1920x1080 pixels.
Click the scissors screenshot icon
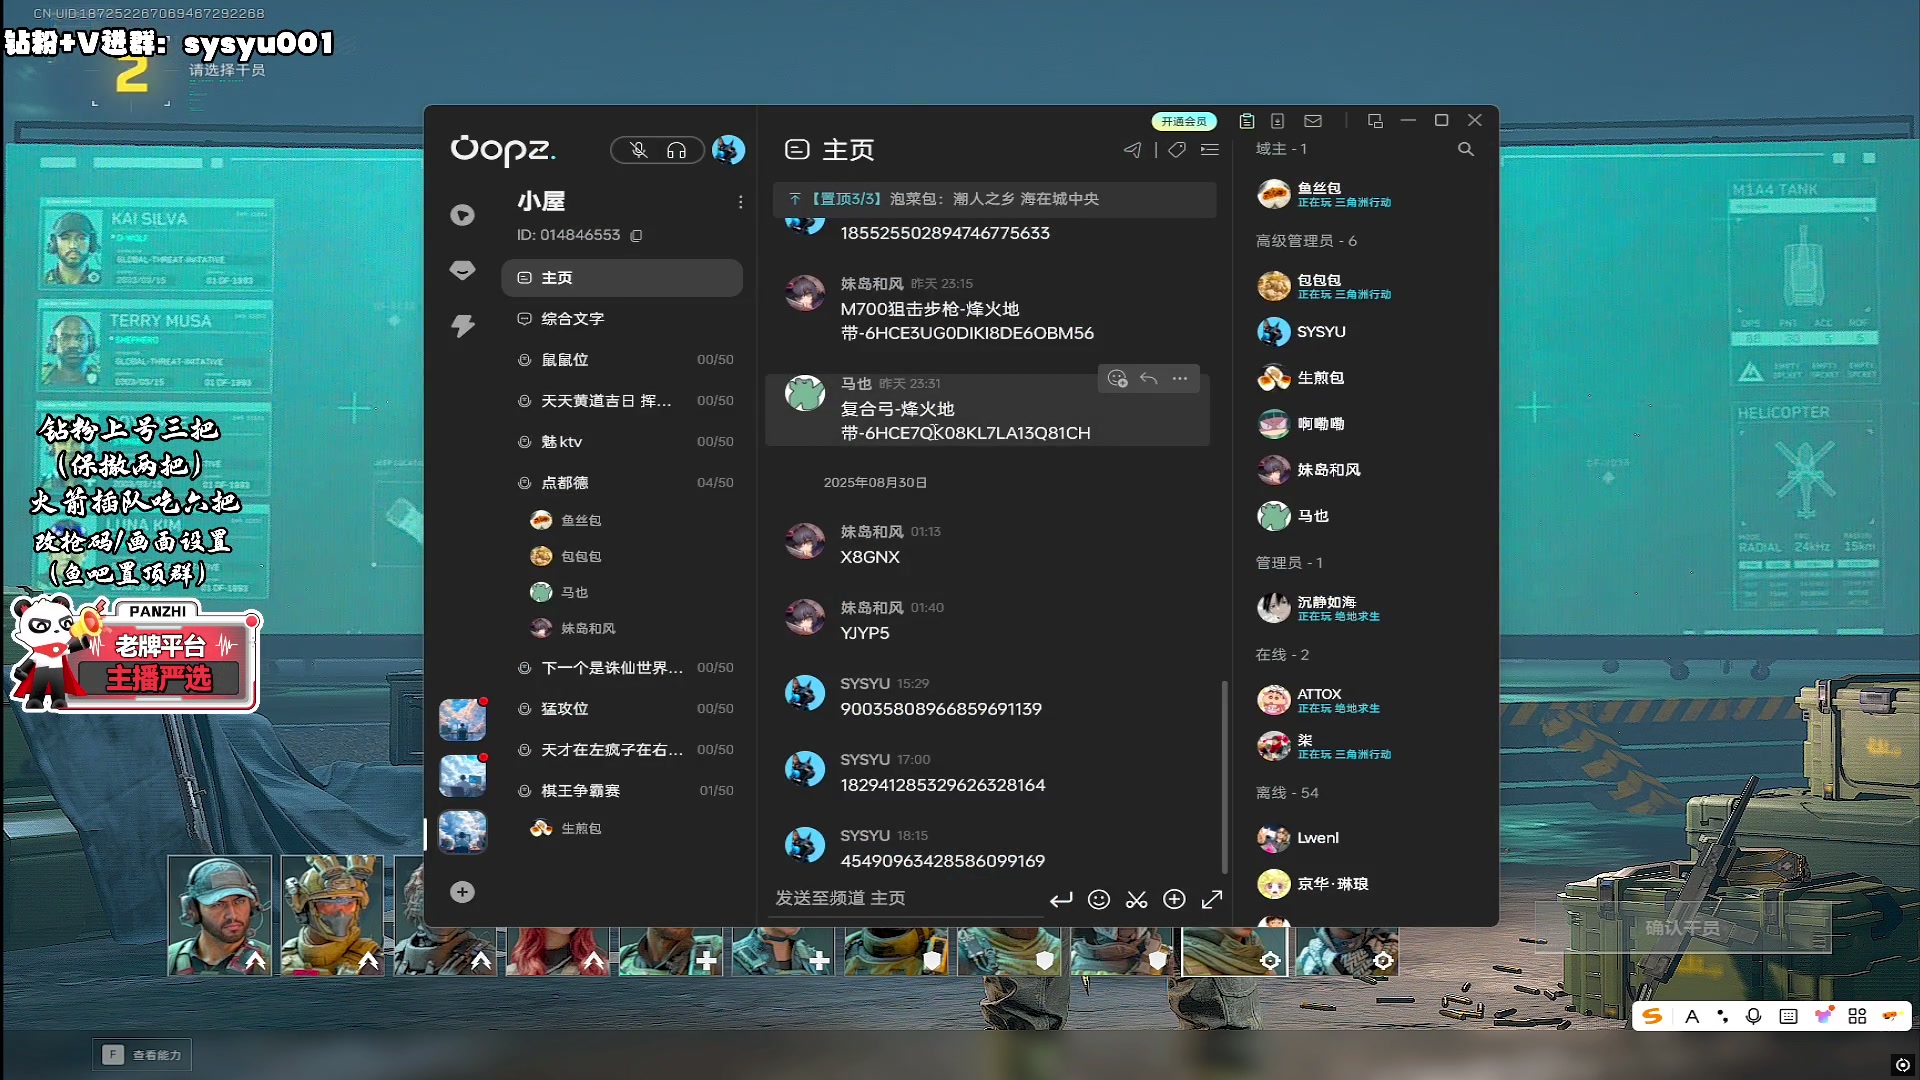pyautogui.click(x=1137, y=899)
